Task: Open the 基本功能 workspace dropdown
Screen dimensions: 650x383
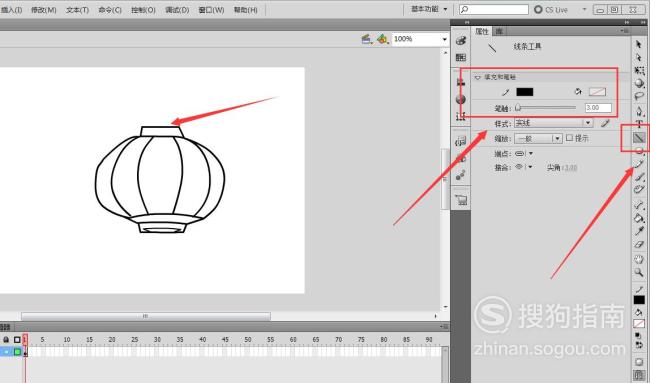Action: coord(429,9)
